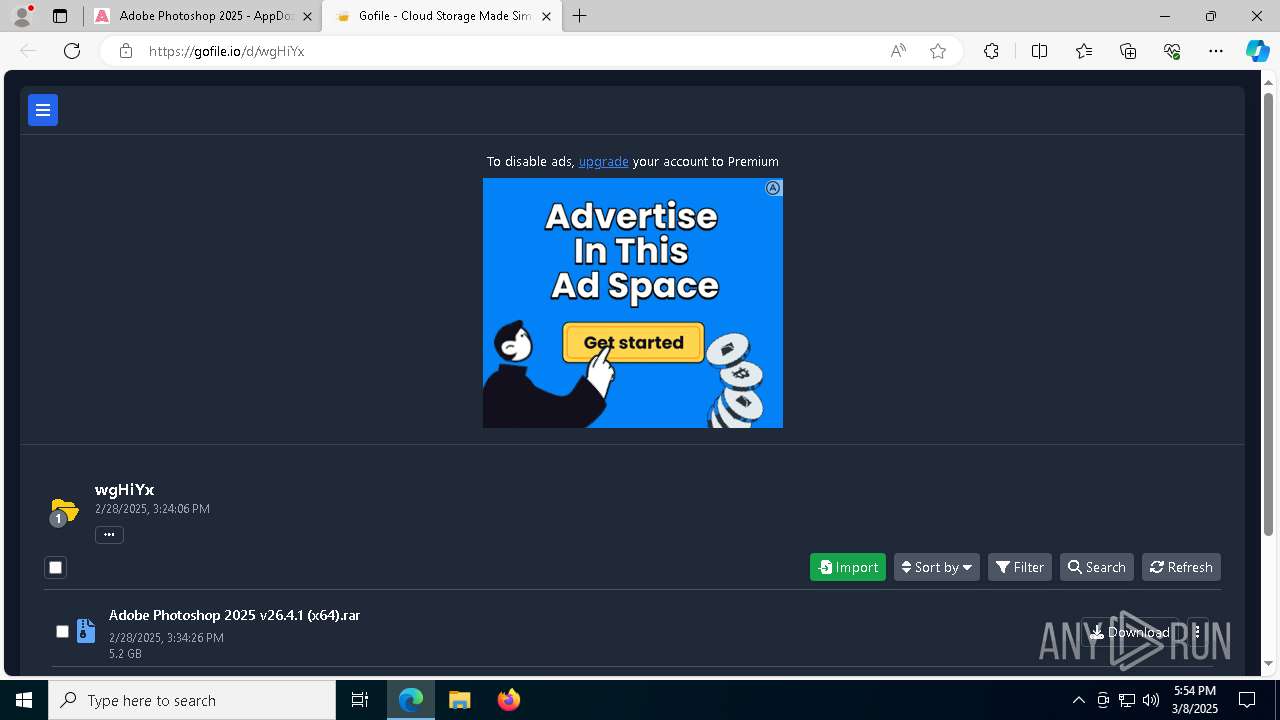Click Get started in the ad
The image size is (1280, 720).
tap(633, 342)
